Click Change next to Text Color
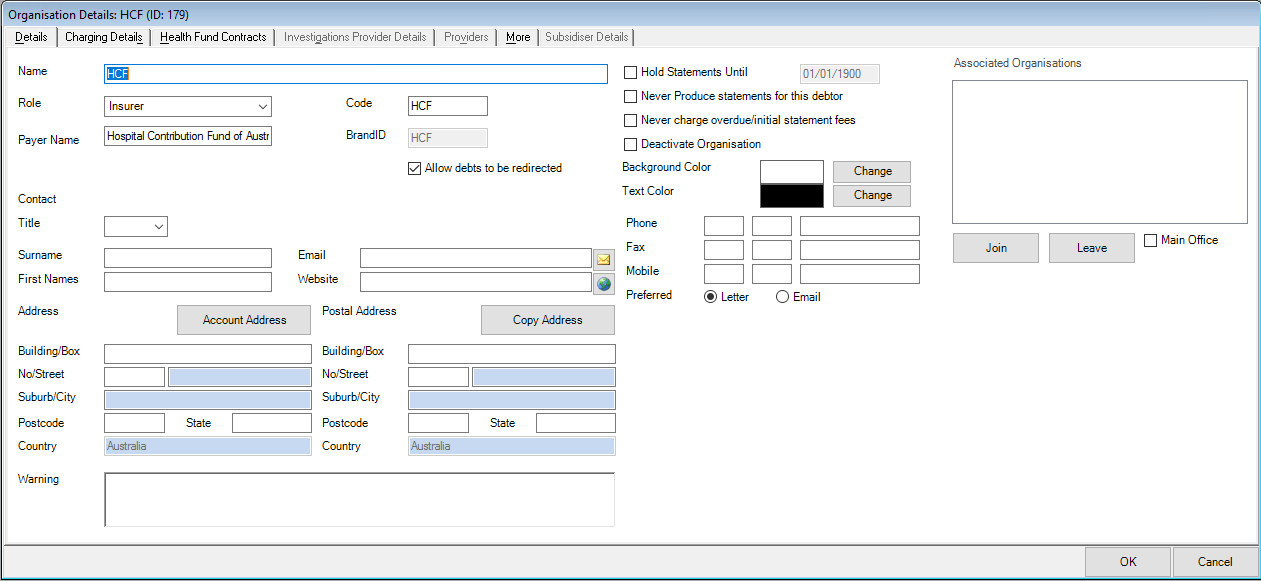 pos(872,195)
